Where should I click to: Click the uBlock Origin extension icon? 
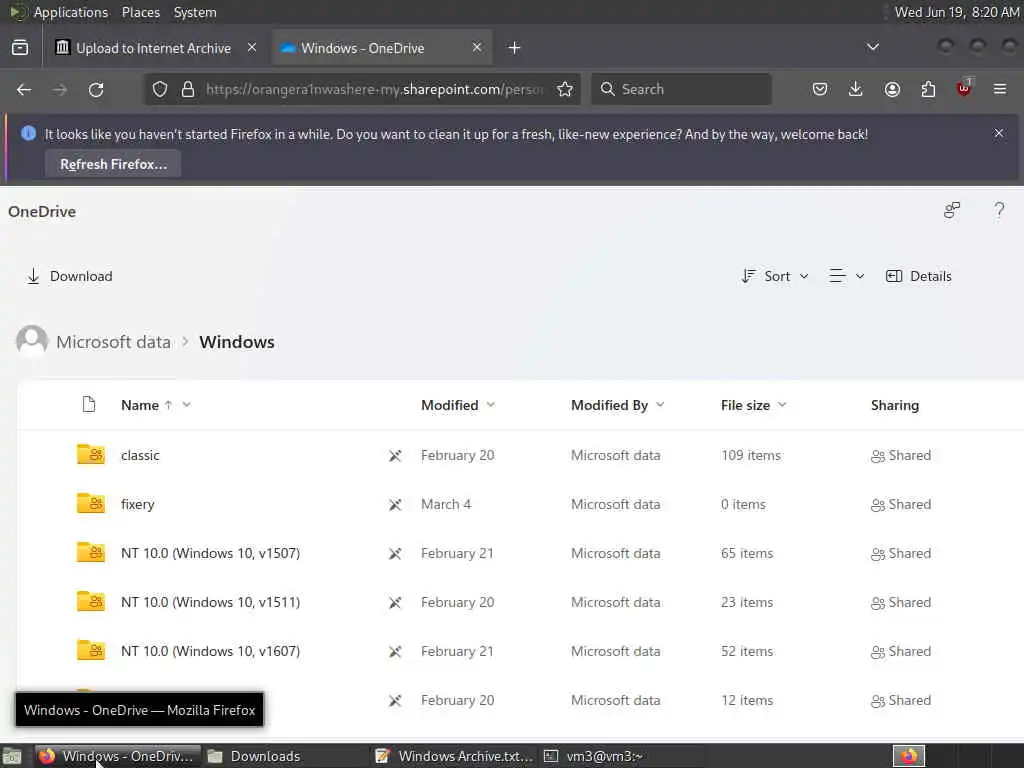coord(964,88)
